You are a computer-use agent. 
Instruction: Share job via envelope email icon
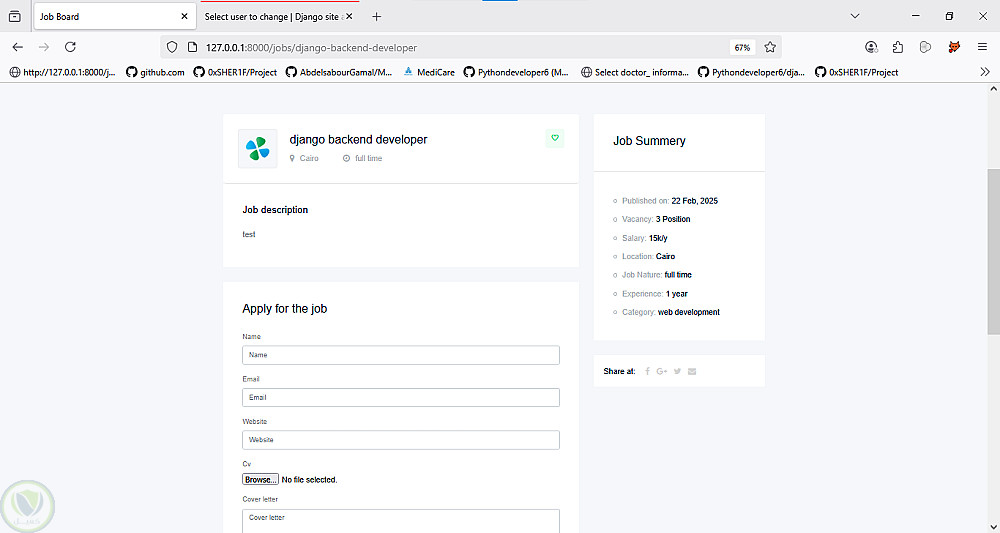(x=692, y=371)
